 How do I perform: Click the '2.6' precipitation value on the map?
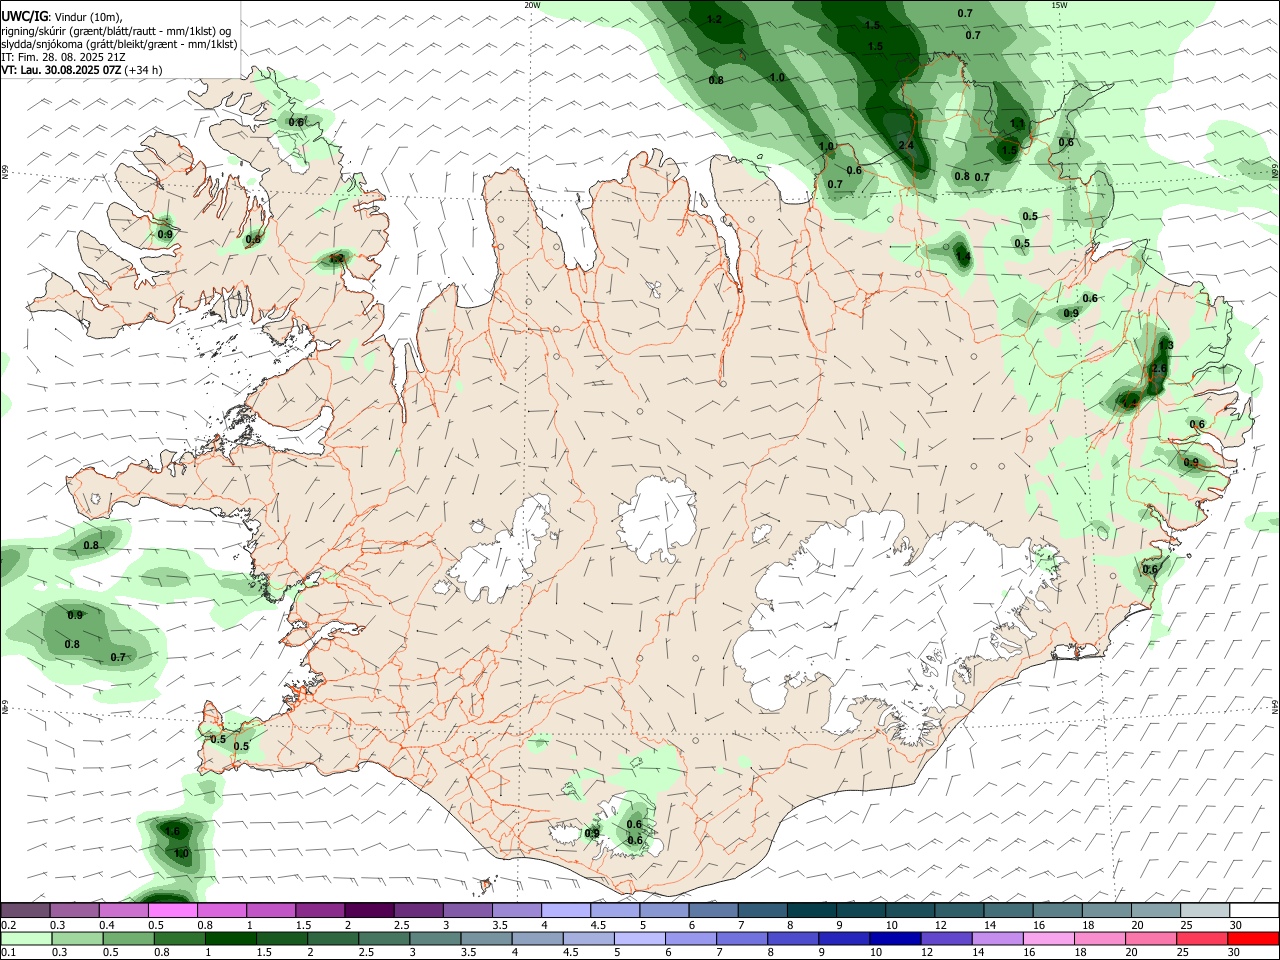tap(1159, 369)
